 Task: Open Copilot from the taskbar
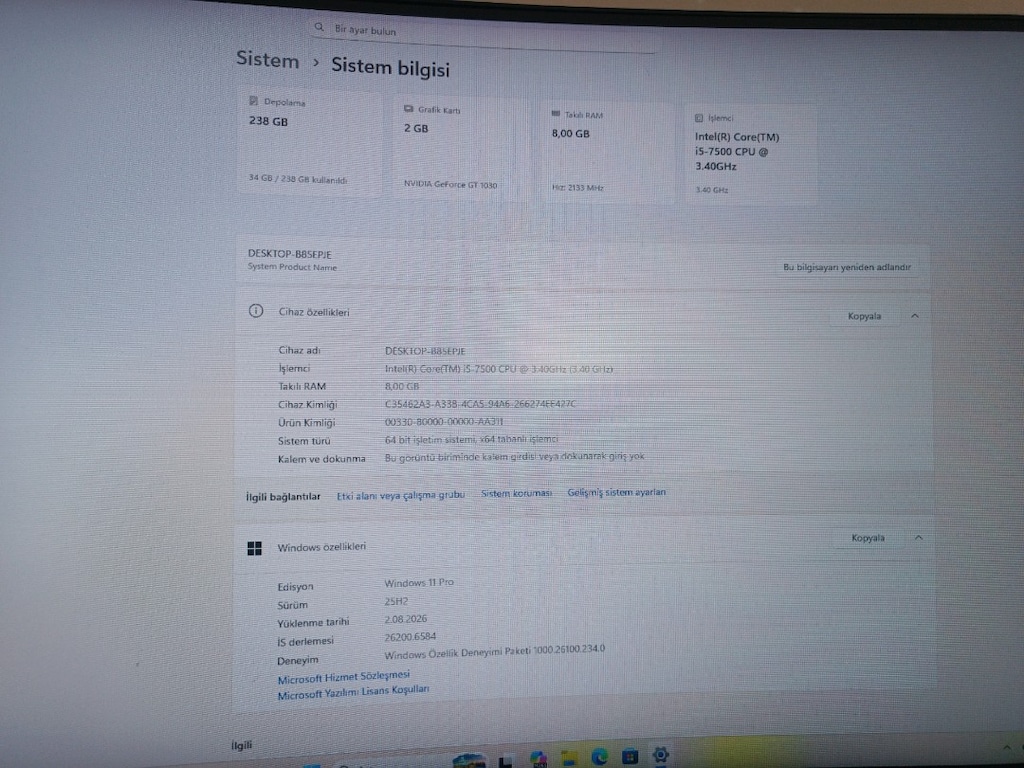click(x=539, y=758)
